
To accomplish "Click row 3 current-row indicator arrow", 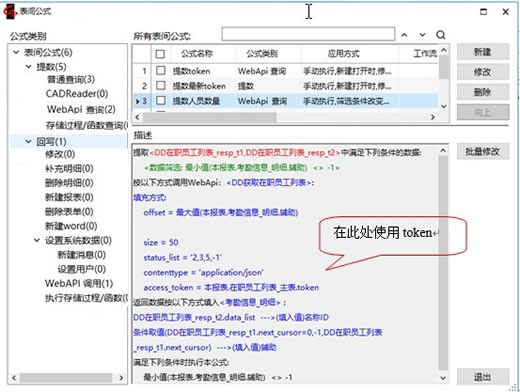I will click(x=137, y=101).
